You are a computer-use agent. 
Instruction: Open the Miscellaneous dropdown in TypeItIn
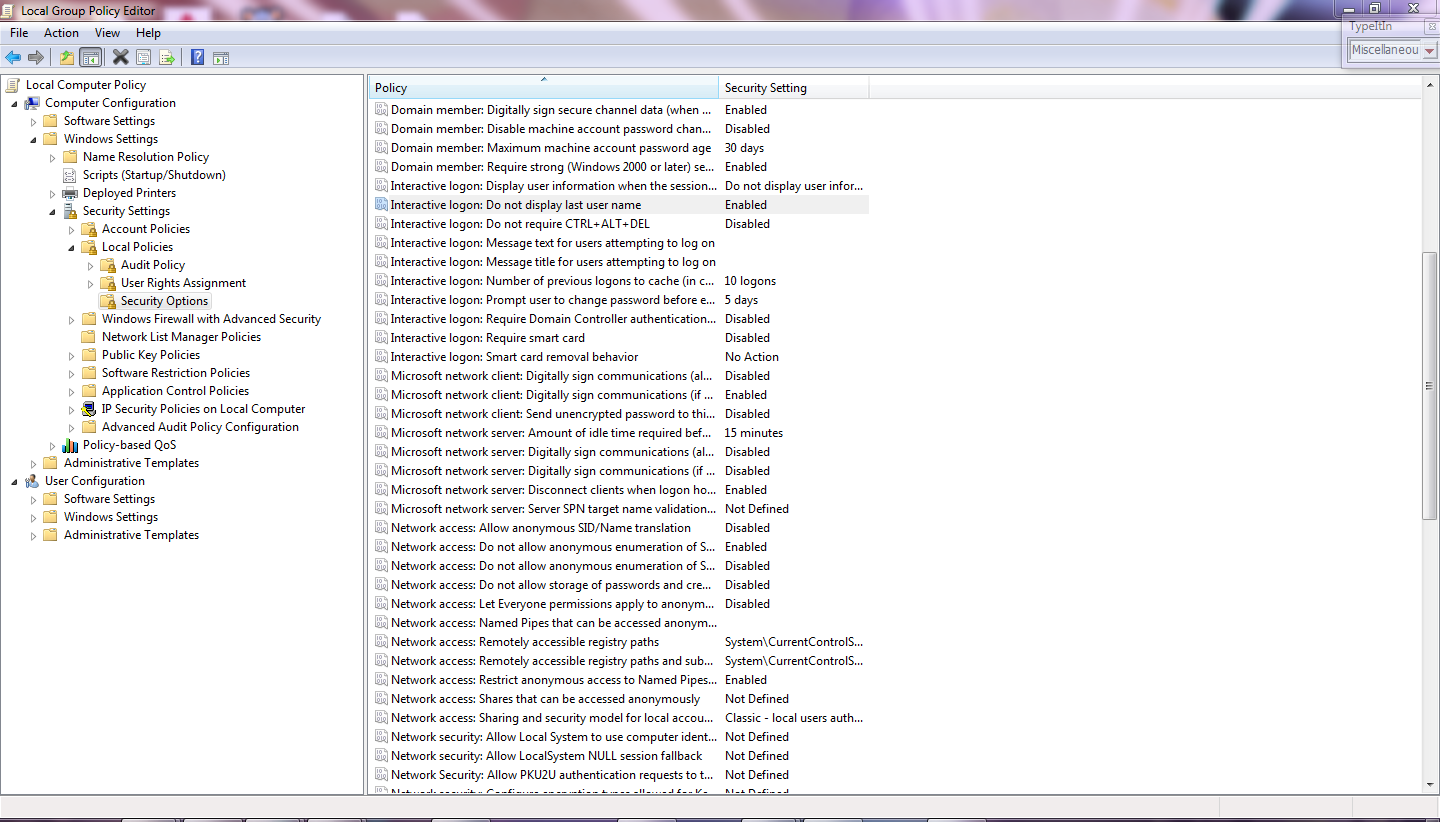click(x=1430, y=50)
